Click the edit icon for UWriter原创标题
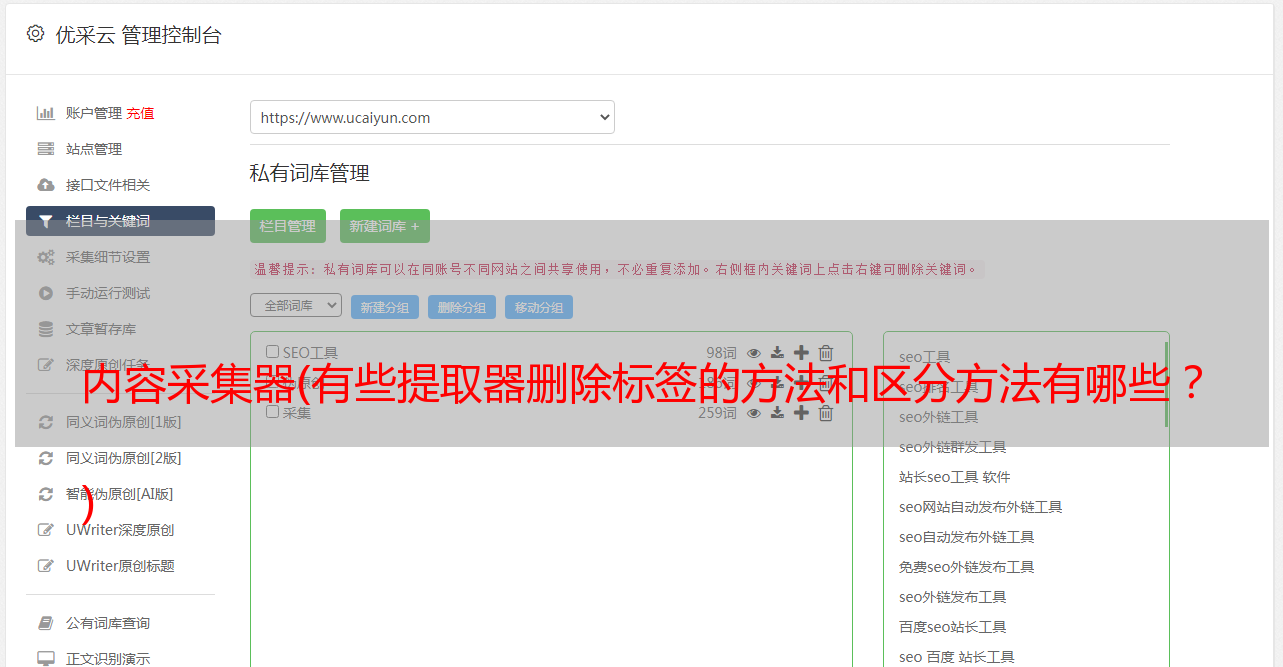1283x667 pixels. (46, 566)
